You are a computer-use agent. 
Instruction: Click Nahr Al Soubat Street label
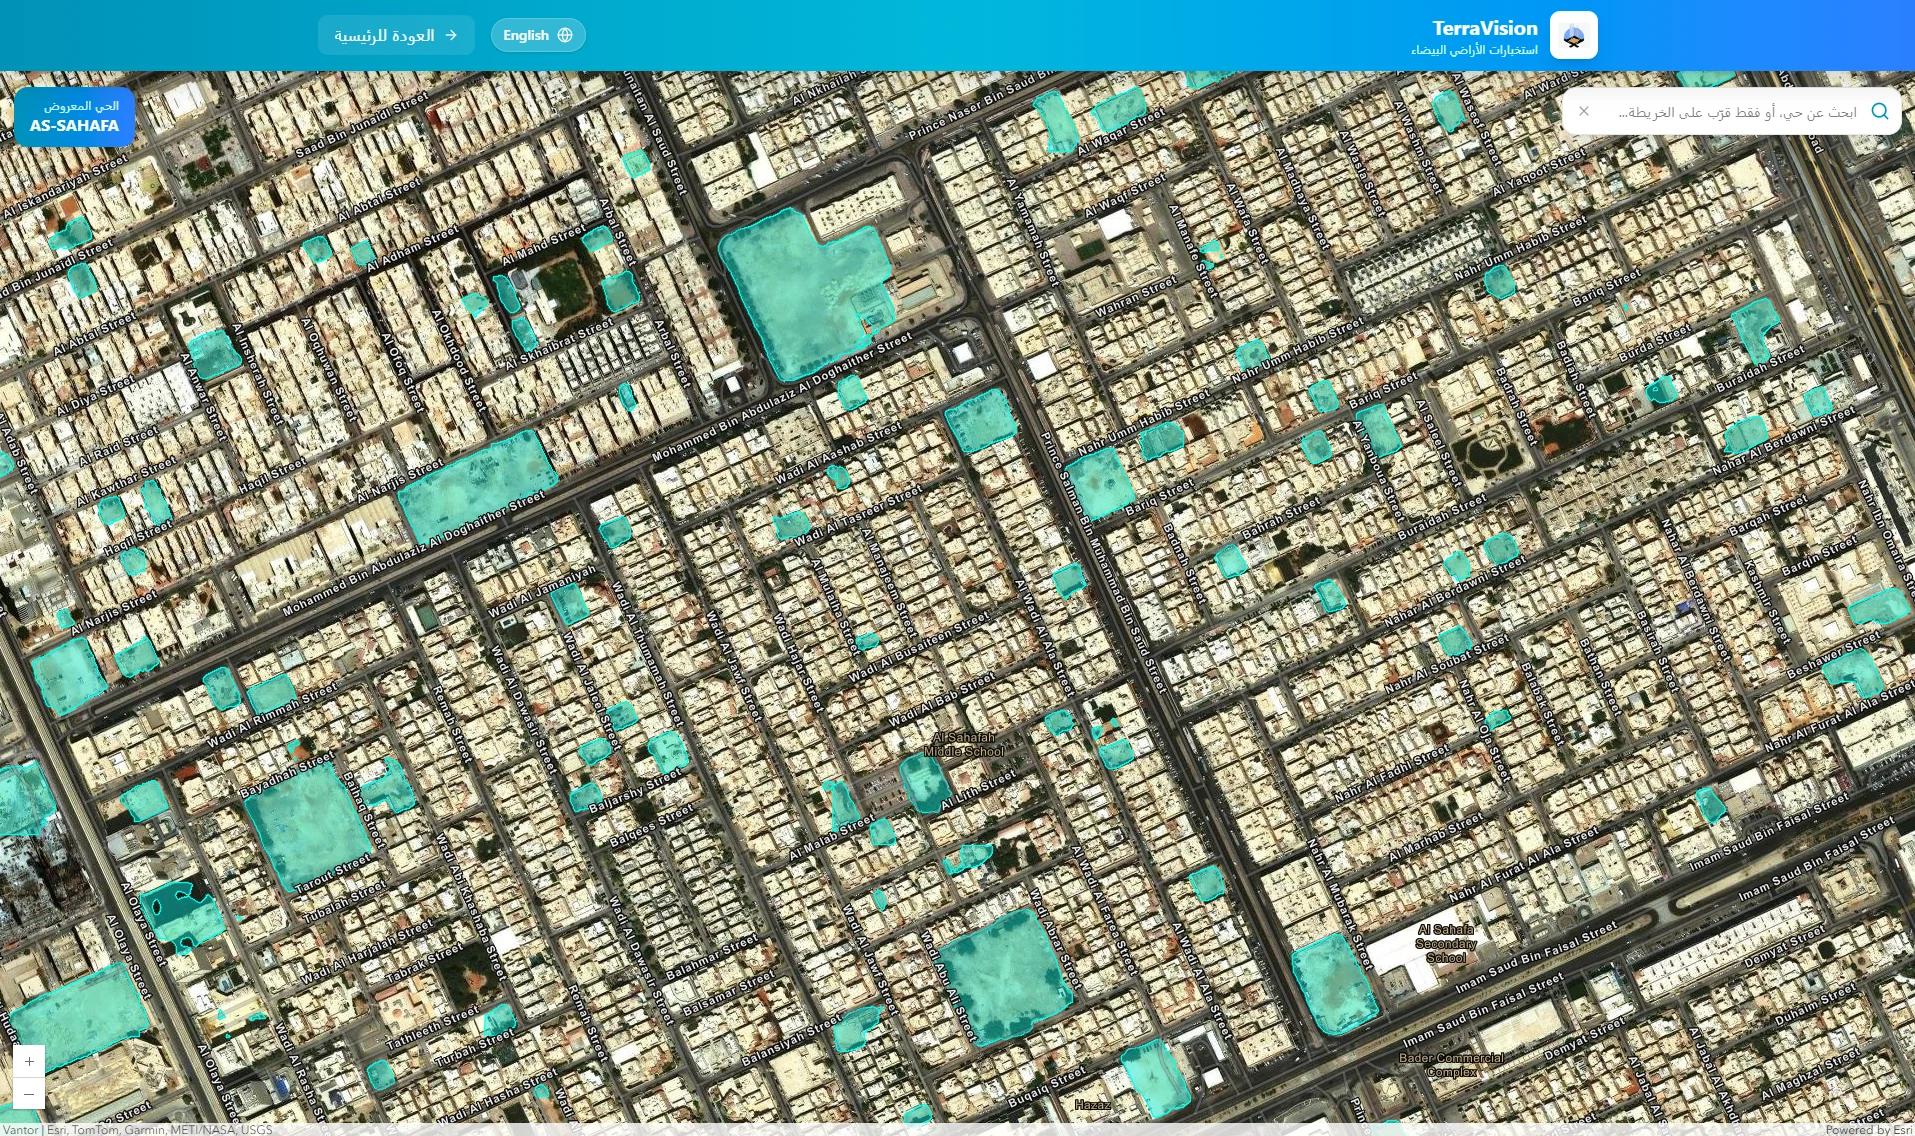click(1447, 664)
